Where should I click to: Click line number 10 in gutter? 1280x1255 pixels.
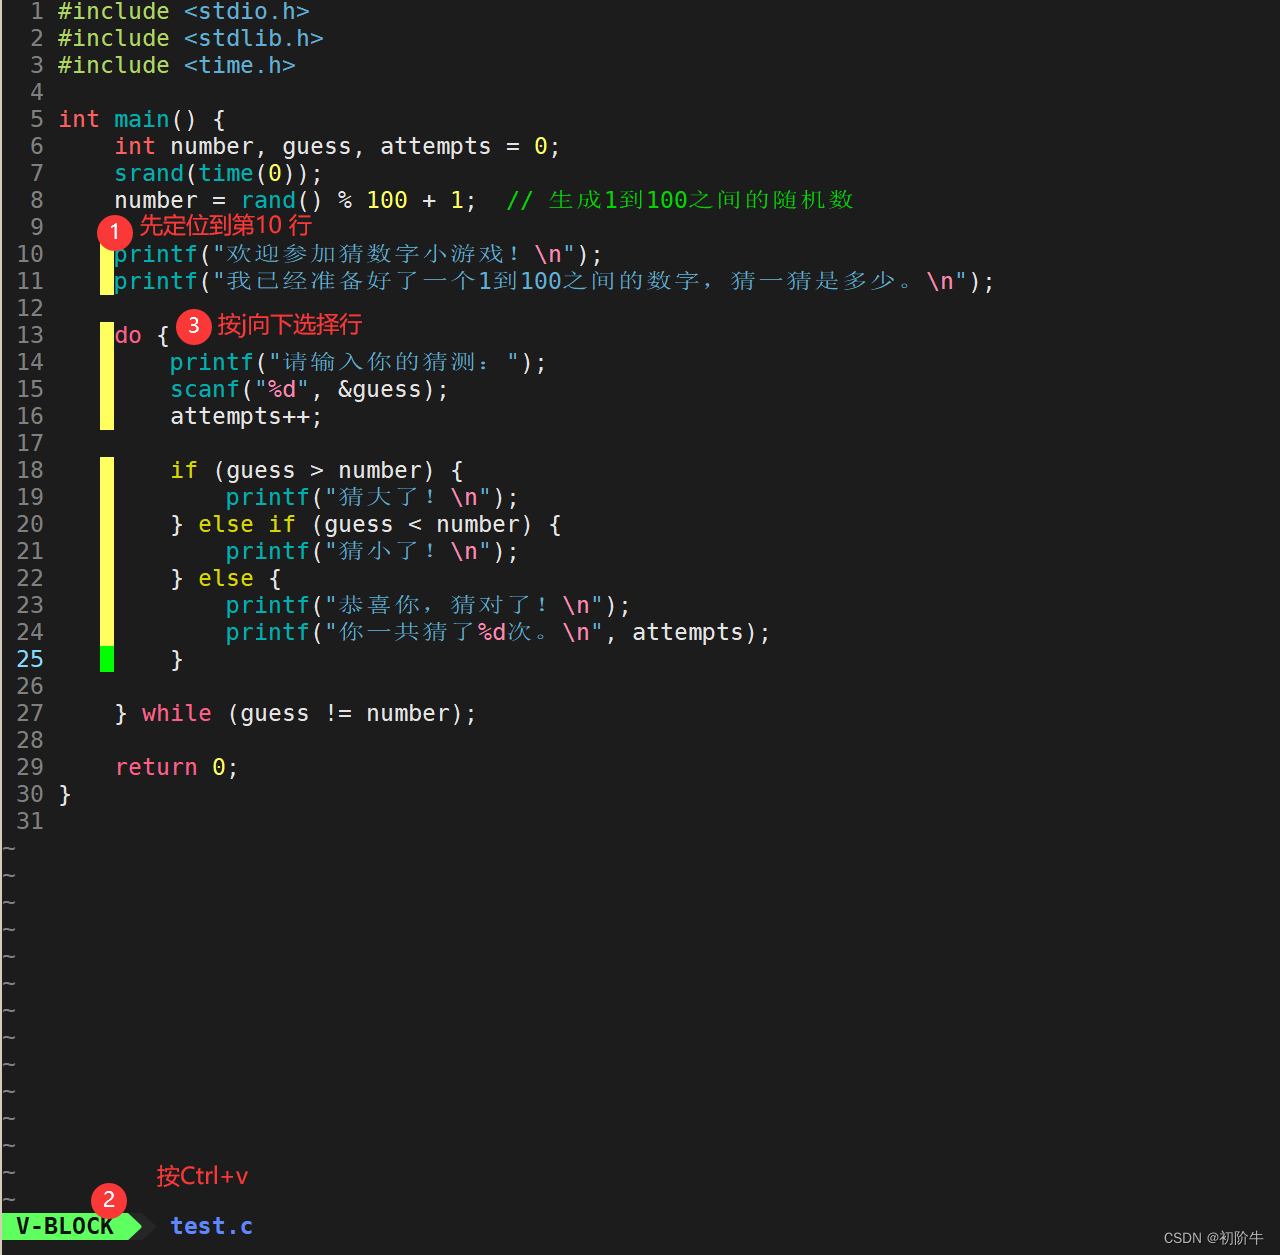[x=30, y=254]
